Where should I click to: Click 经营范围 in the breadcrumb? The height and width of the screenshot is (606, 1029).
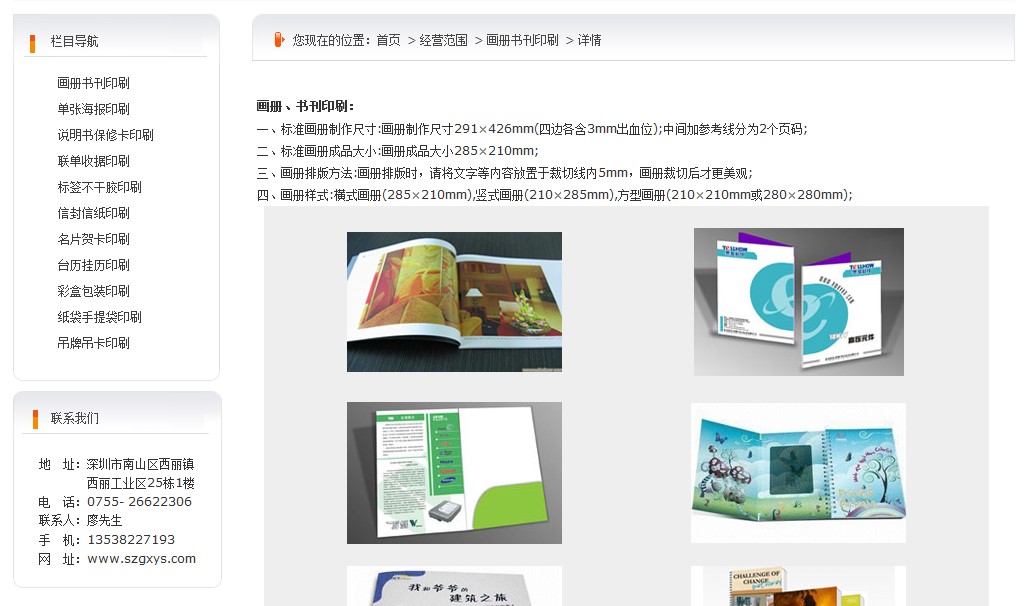[444, 40]
